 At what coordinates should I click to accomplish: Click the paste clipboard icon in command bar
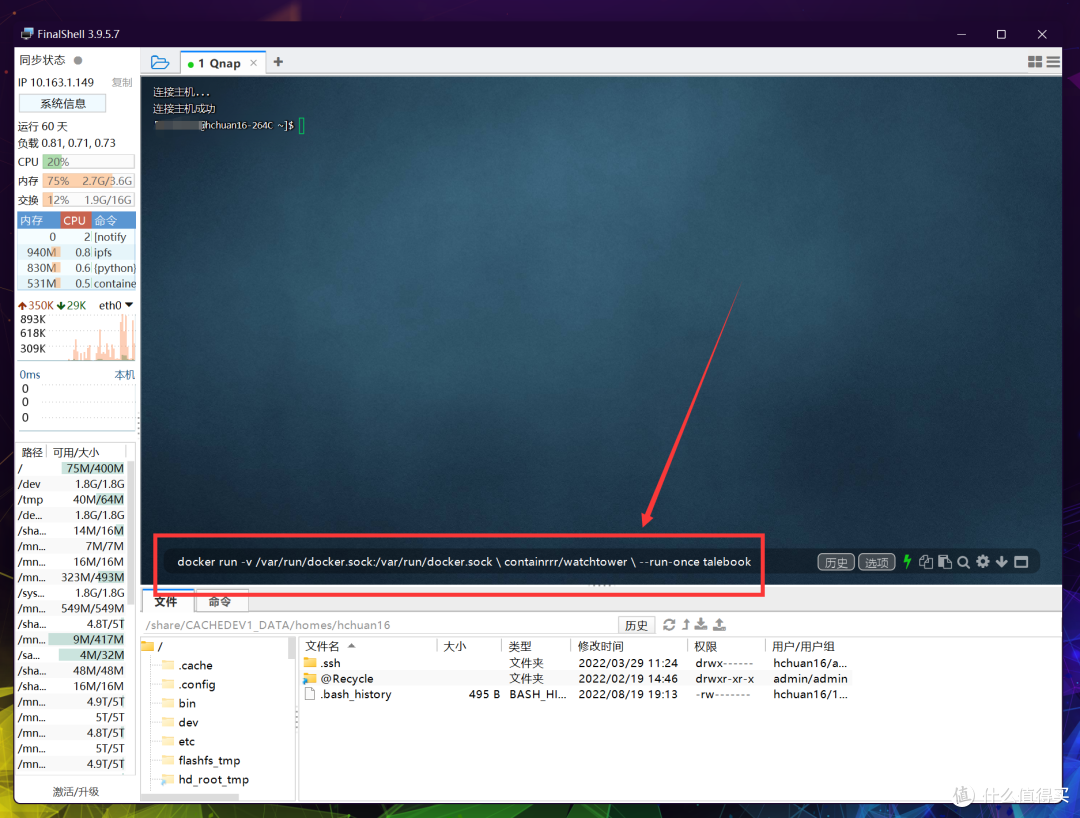point(945,562)
